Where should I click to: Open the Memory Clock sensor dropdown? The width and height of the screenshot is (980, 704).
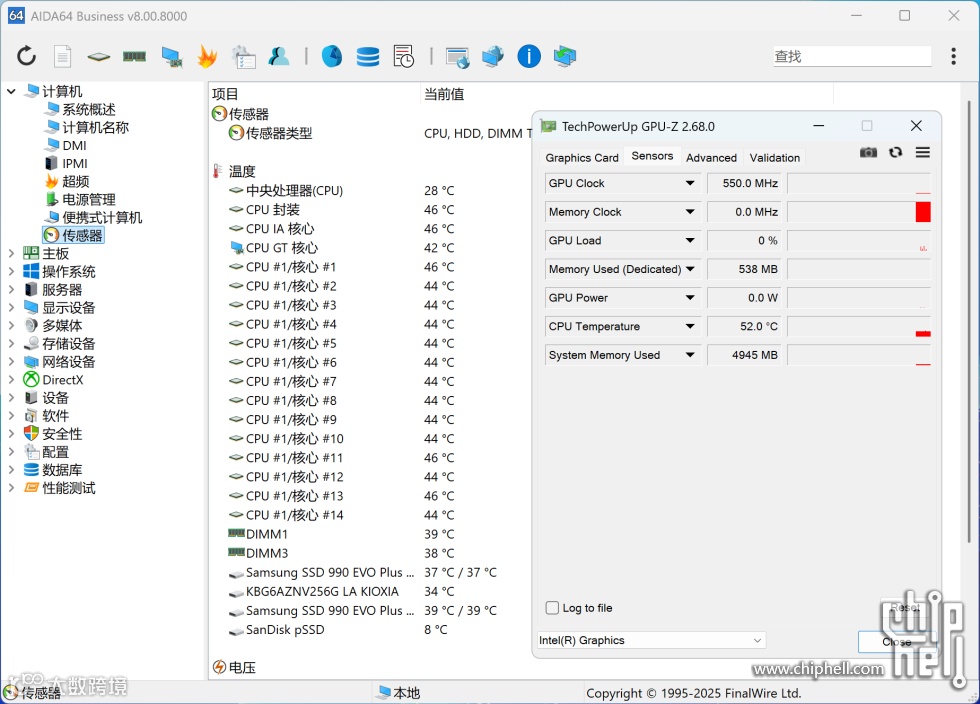pos(690,212)
